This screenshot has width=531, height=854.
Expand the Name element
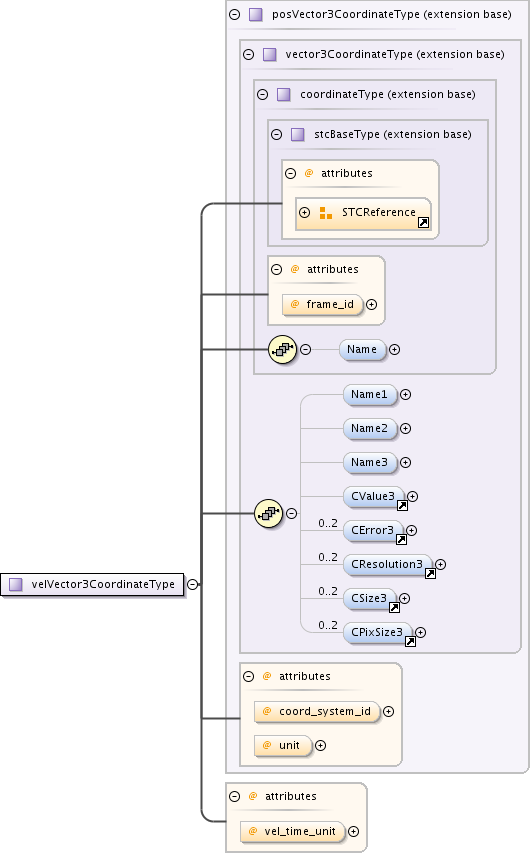[395, 350]
